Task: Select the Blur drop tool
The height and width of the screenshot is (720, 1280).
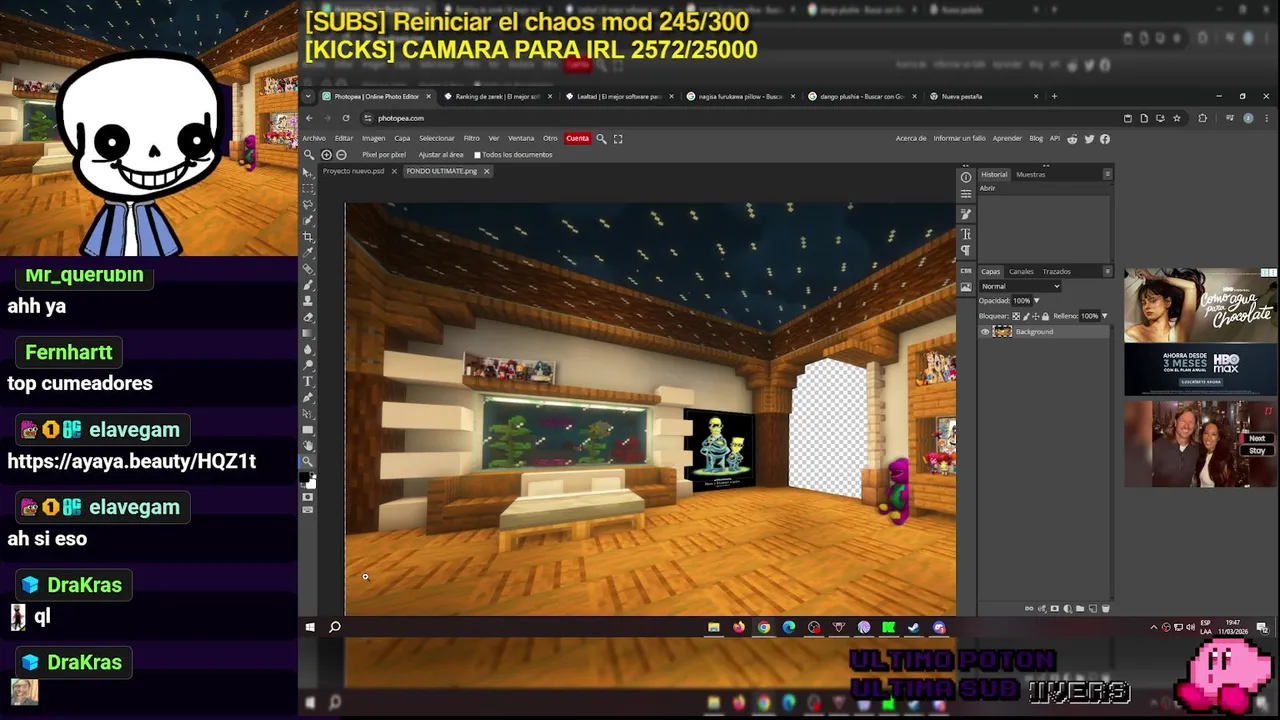Action: click(x=308, y=349)
